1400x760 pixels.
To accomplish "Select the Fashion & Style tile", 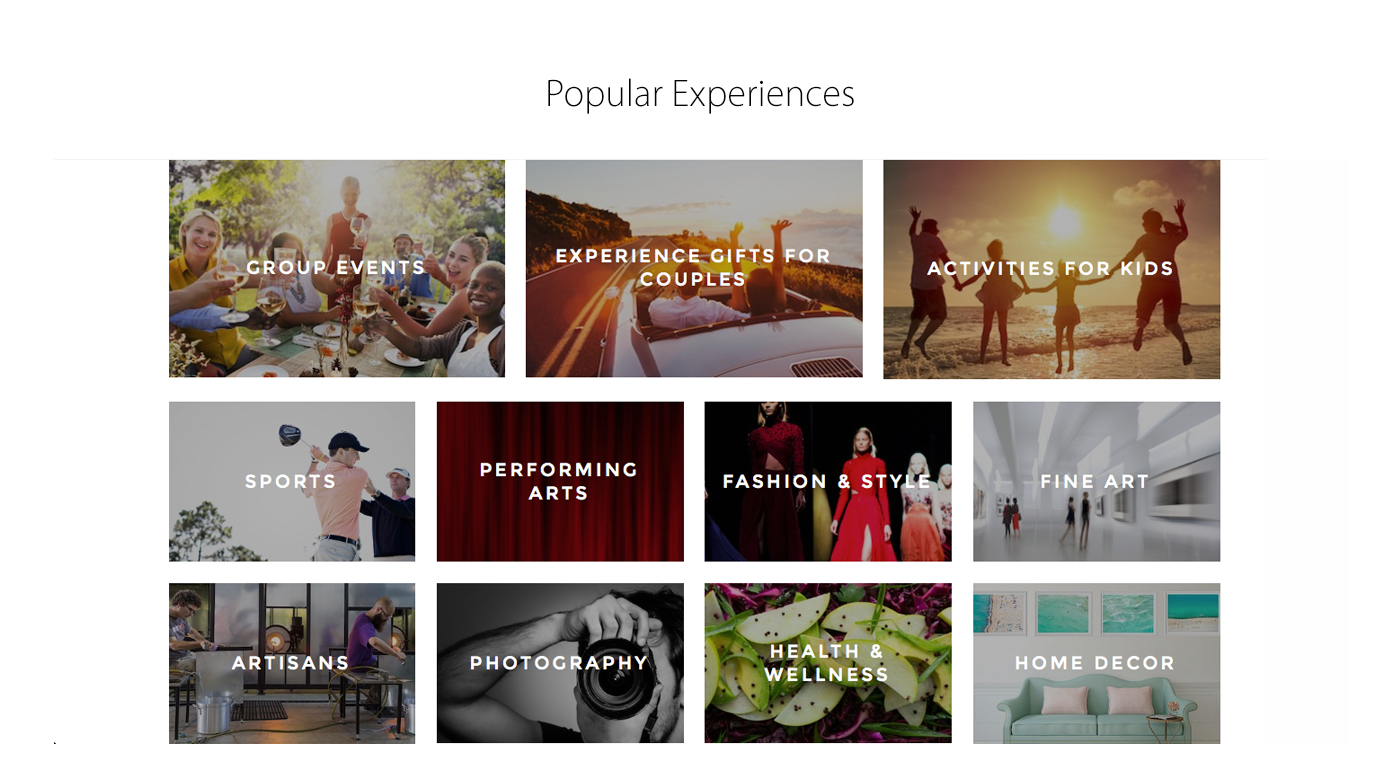I will pyautogui.click(x=827, y=520).
